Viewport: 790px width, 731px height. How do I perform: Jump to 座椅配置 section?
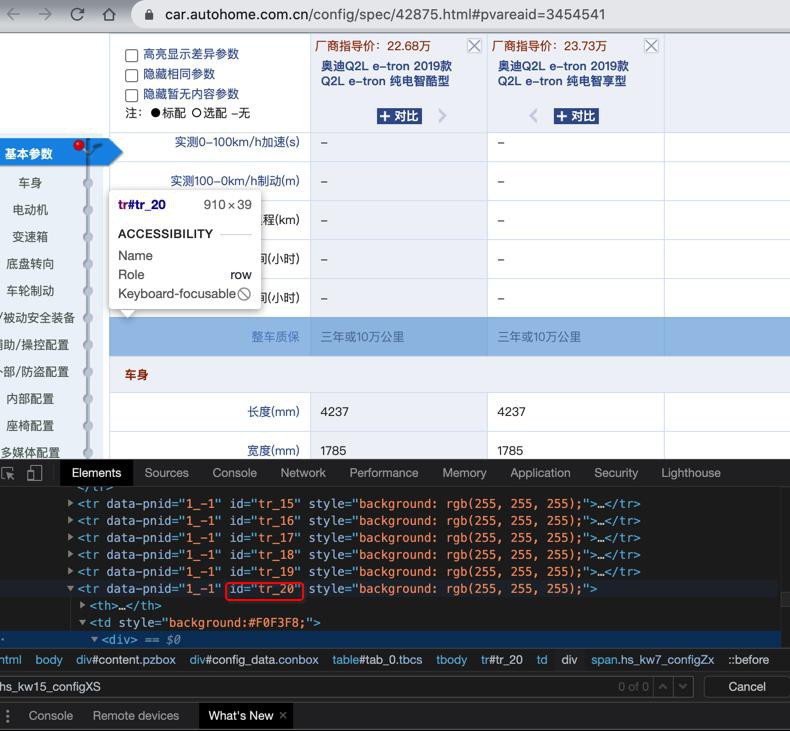[30, 425]
